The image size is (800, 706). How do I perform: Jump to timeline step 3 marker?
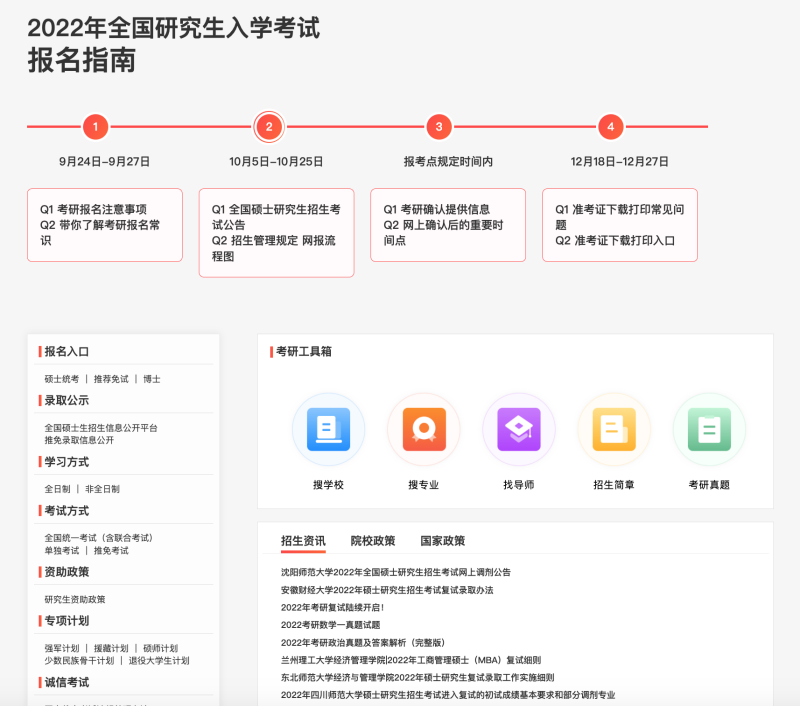point(439,127)
